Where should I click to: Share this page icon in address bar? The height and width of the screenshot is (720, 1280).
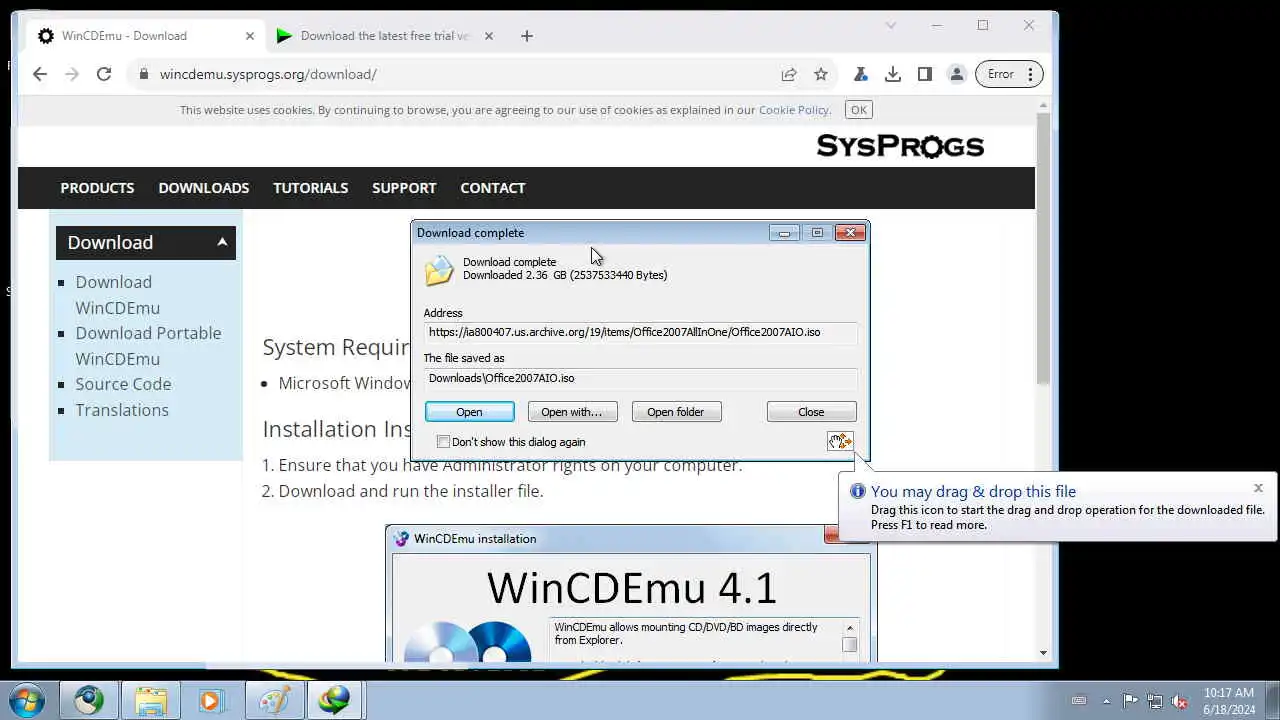789,74
